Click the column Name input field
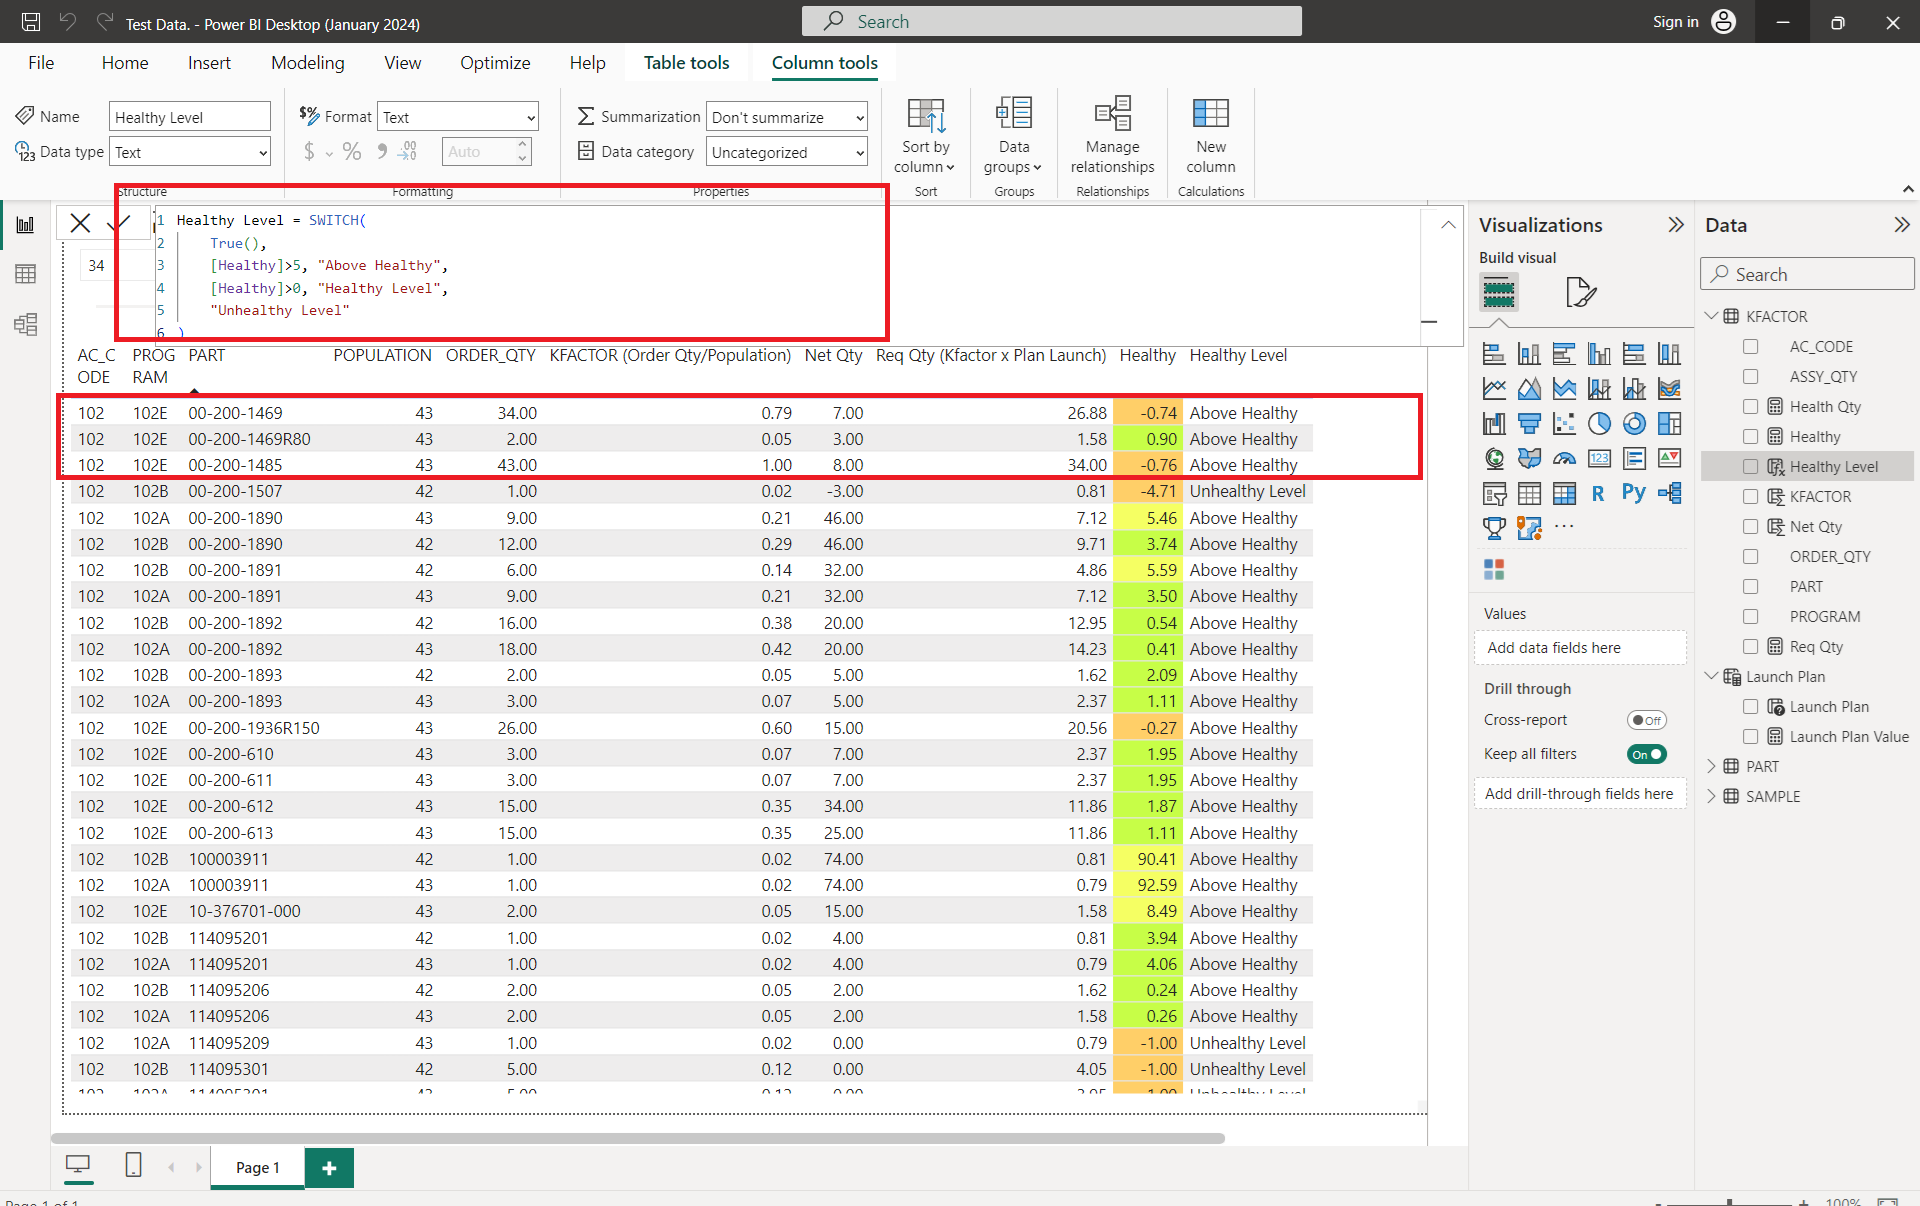Viewport: 1920px width, 1206px height. tap(190, 117)
